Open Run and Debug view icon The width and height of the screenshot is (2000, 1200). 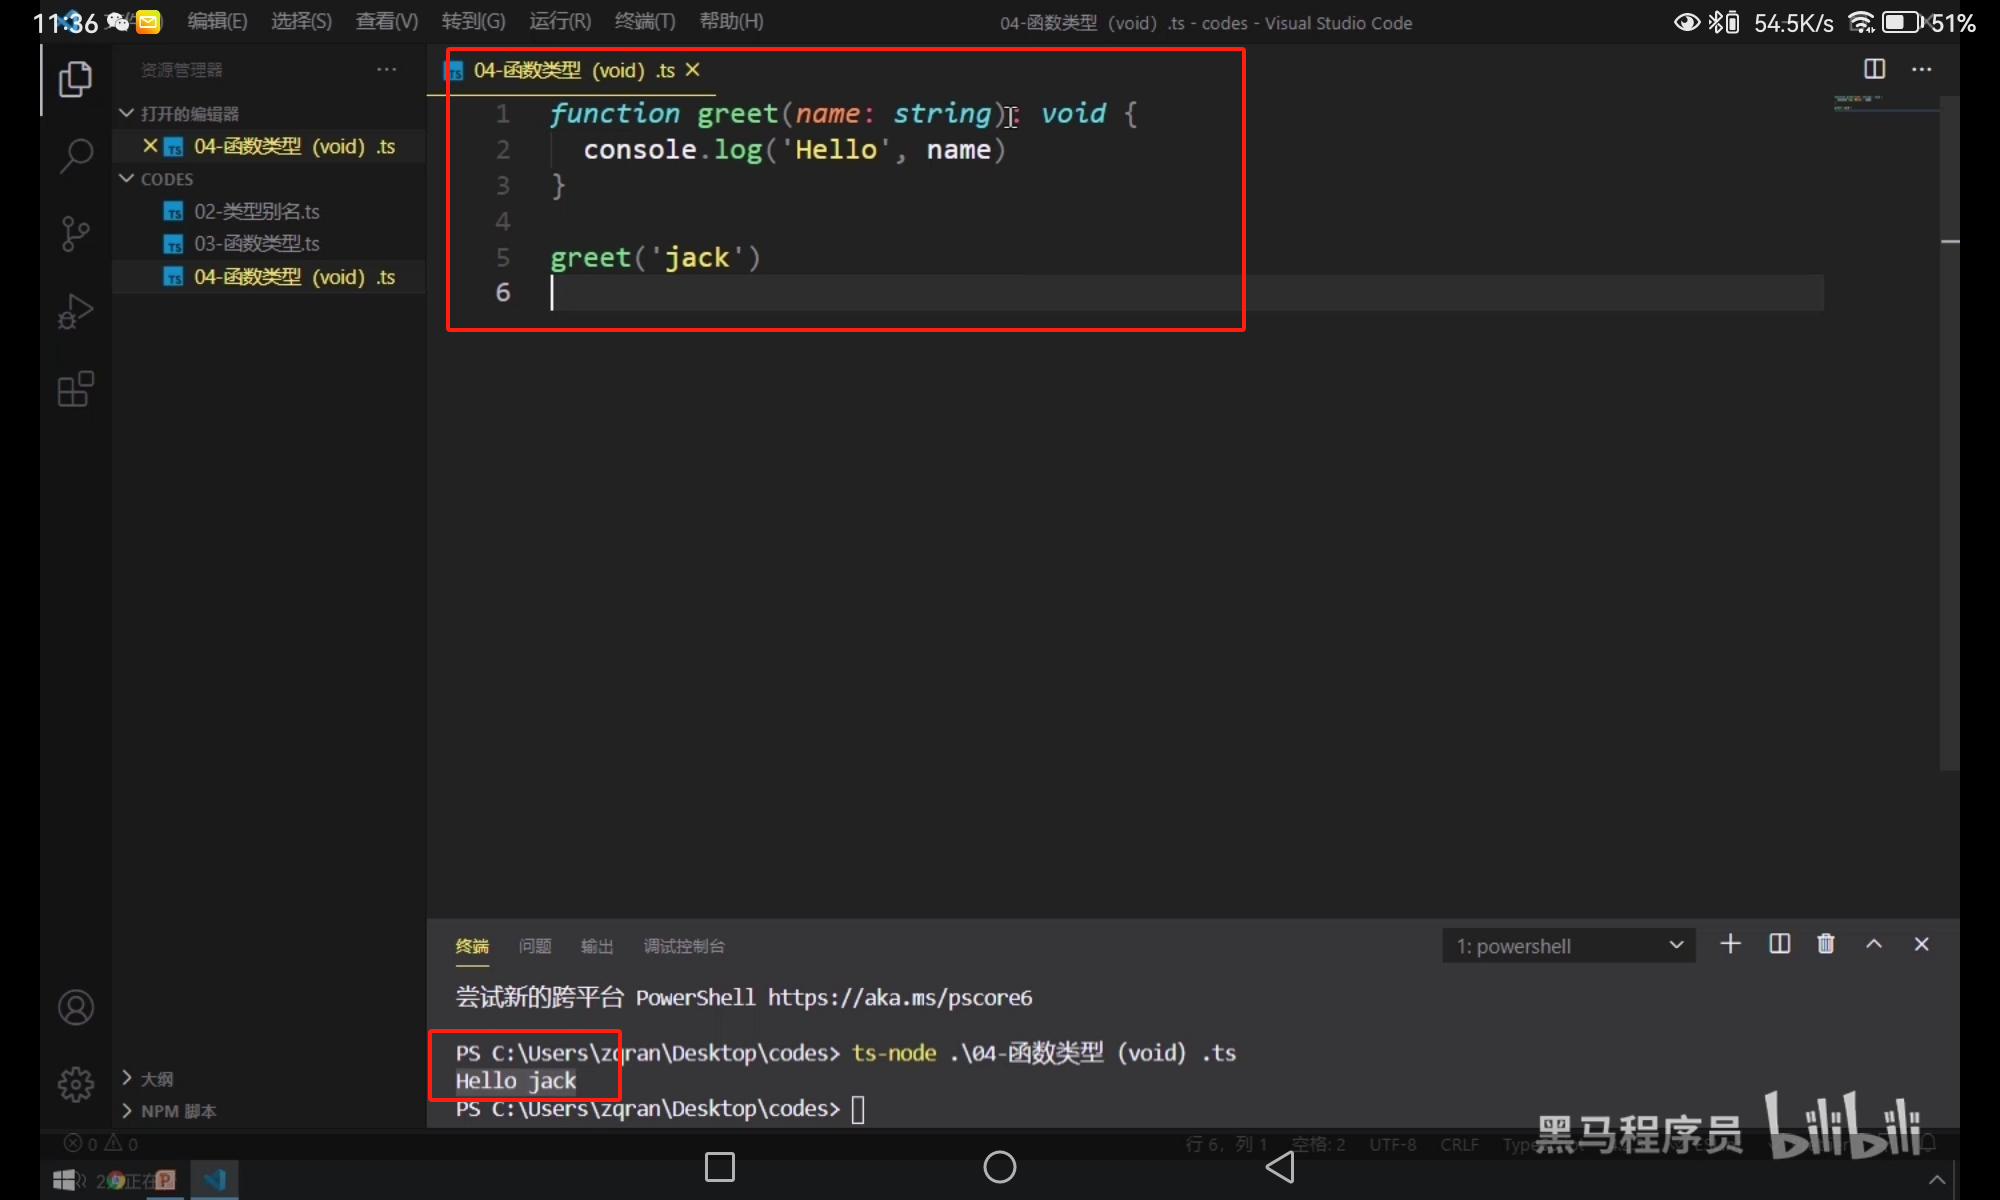pos(75,312)
